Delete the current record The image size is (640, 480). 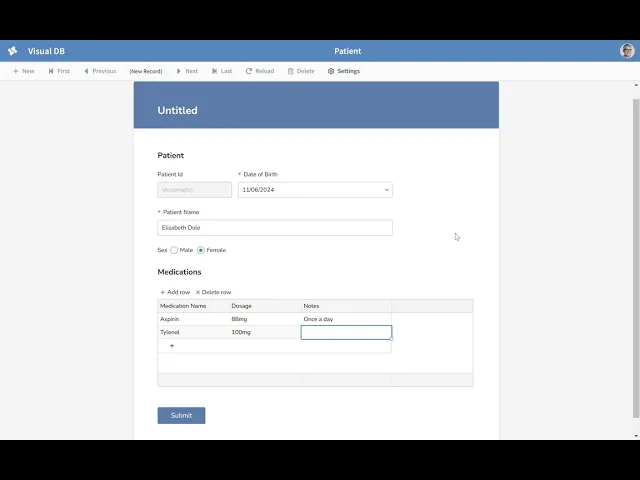point(301,71)
